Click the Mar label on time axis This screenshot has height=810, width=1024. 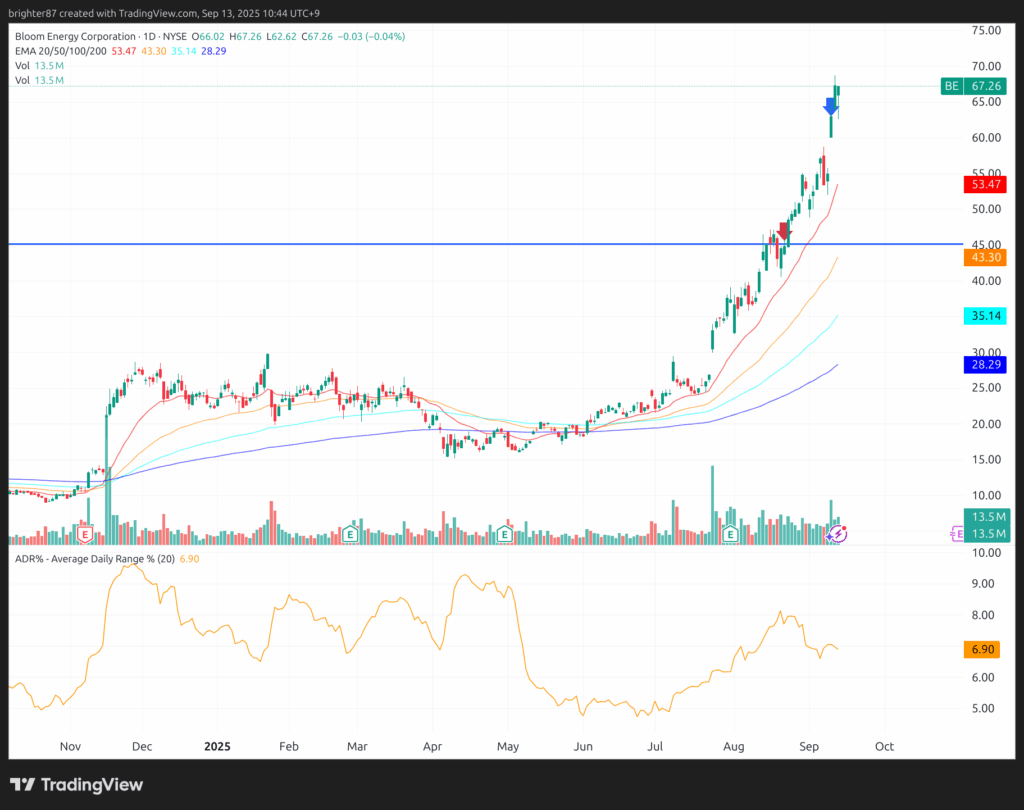pyautogui.click(x=357, y=747)
